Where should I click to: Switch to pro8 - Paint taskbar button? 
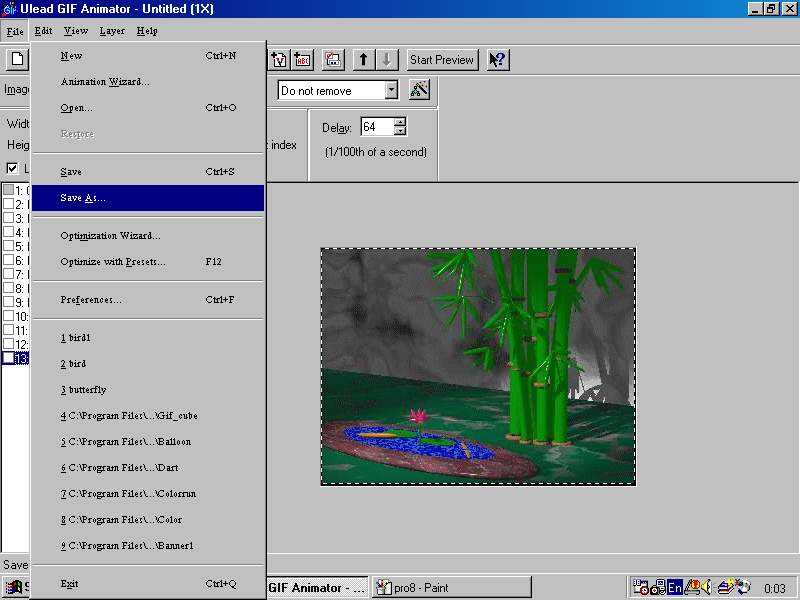point(450,588)
